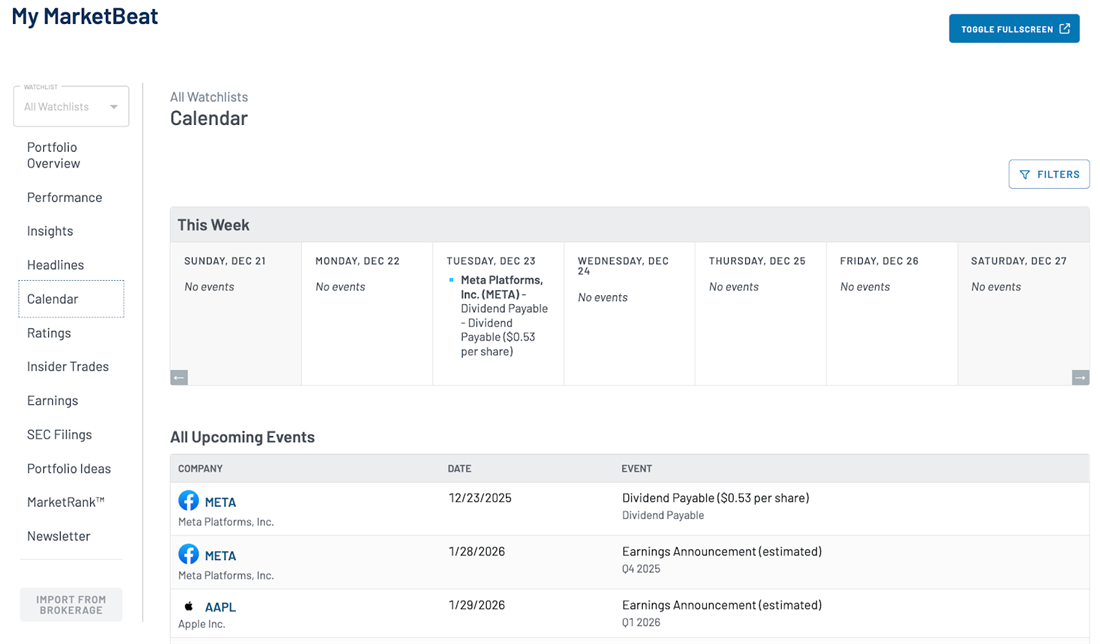
Task: Click the Wednesday, Dec 24 day header
Action: tap(623, 266)
